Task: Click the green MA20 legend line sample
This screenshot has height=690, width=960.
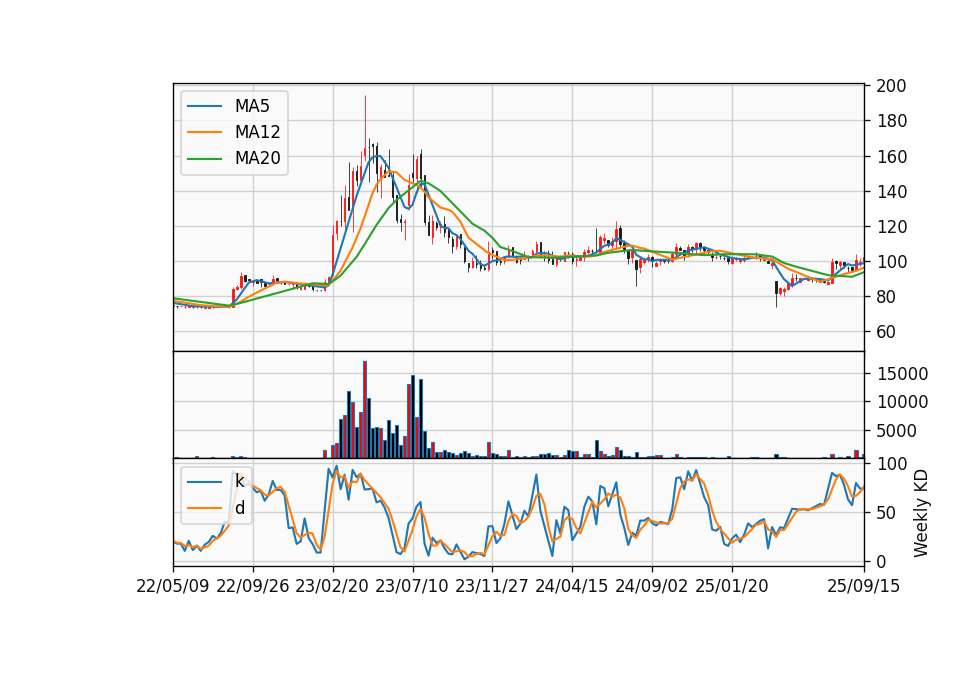Action: (x=204, y=159)
